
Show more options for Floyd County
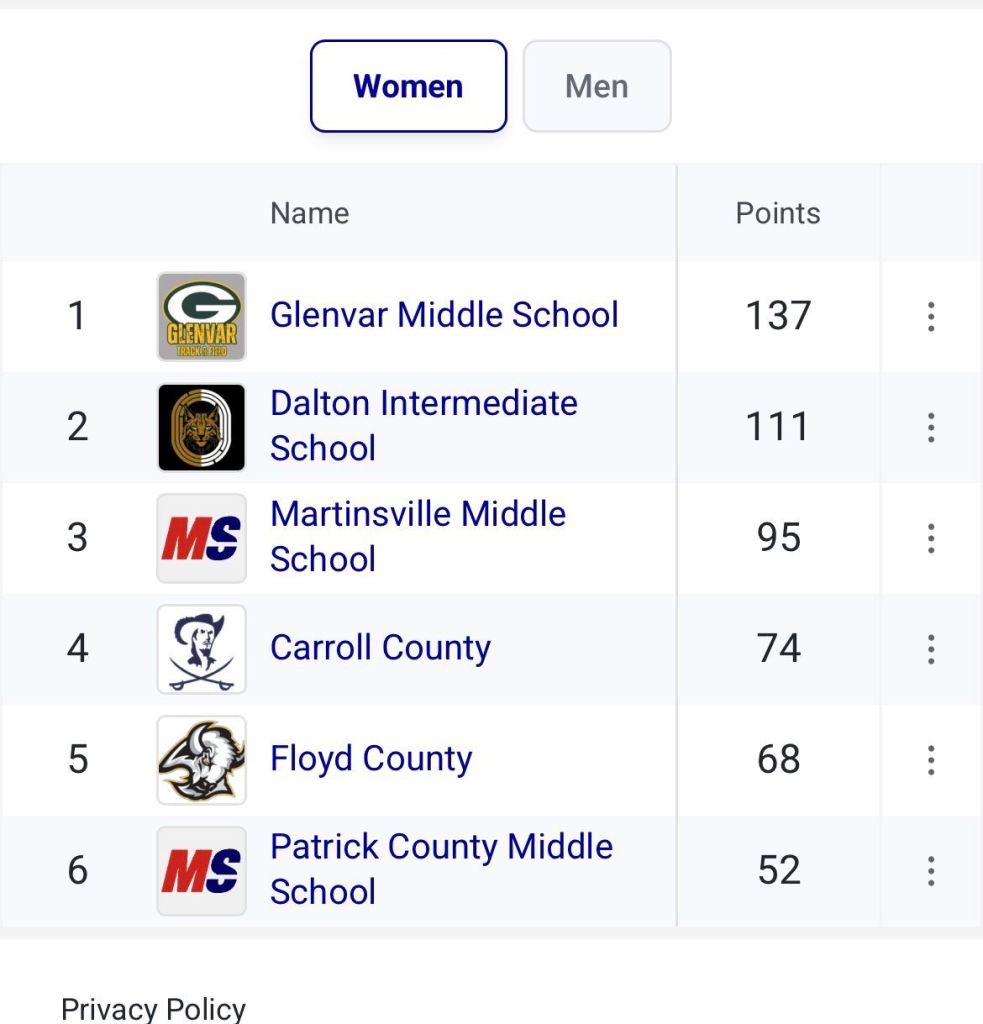click(x=930, y=760)
